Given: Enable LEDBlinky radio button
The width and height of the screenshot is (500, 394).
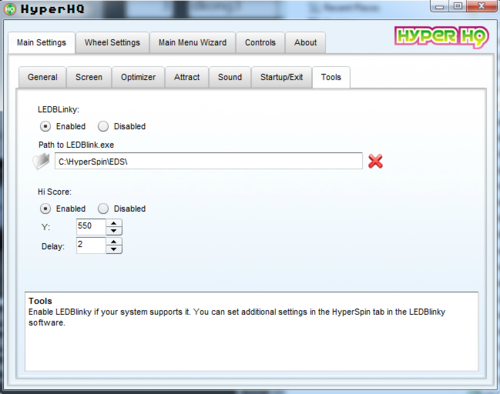Looking at the screenshot, I should pos(45,126).
